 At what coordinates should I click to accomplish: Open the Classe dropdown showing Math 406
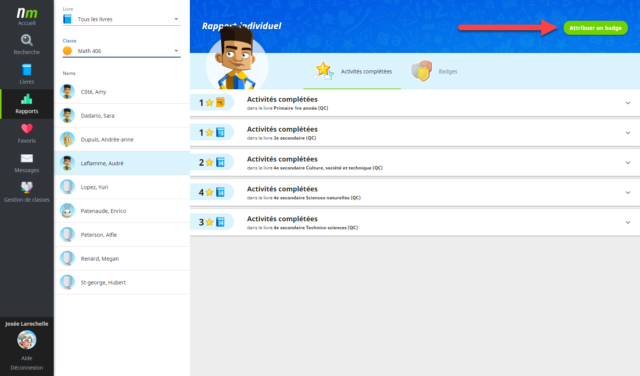pyautogui.click(x=121, y=51)
